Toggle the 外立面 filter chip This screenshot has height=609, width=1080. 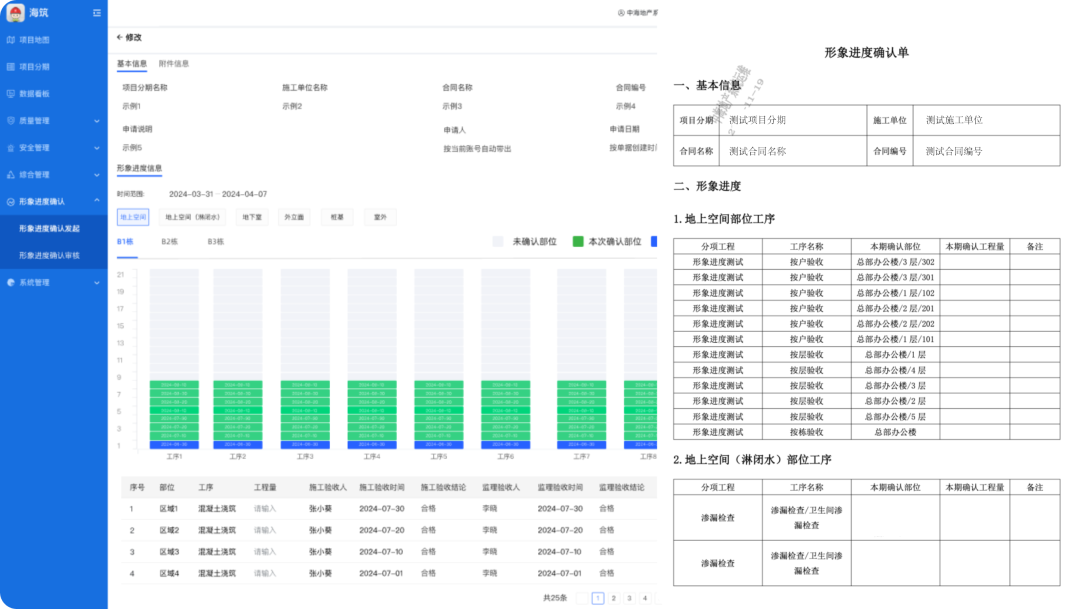click(x=293, y=217)
